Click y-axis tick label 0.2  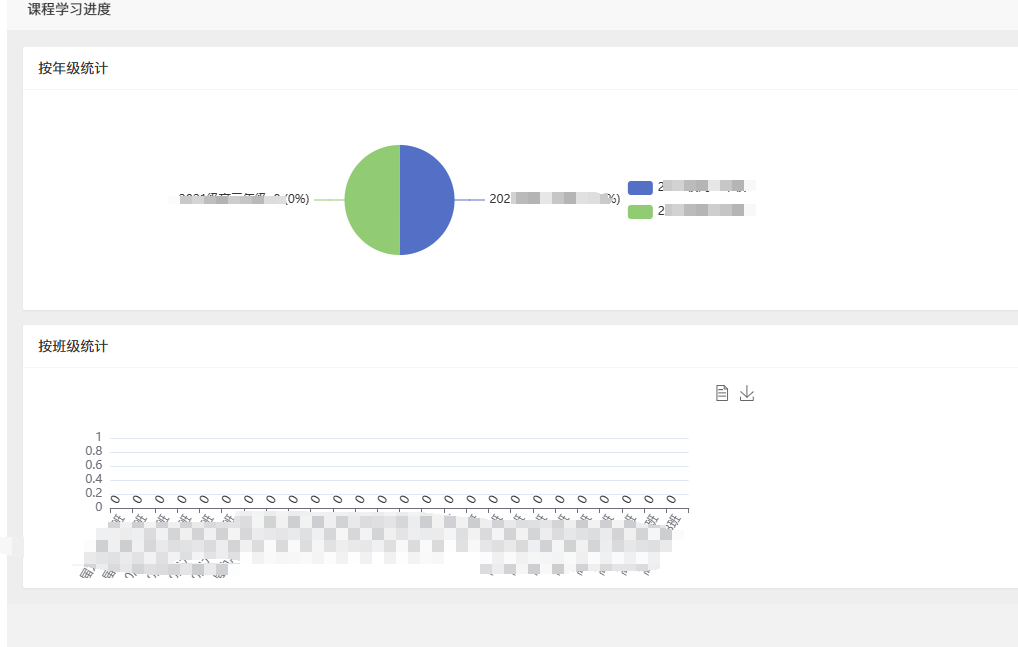pos(93,493)
